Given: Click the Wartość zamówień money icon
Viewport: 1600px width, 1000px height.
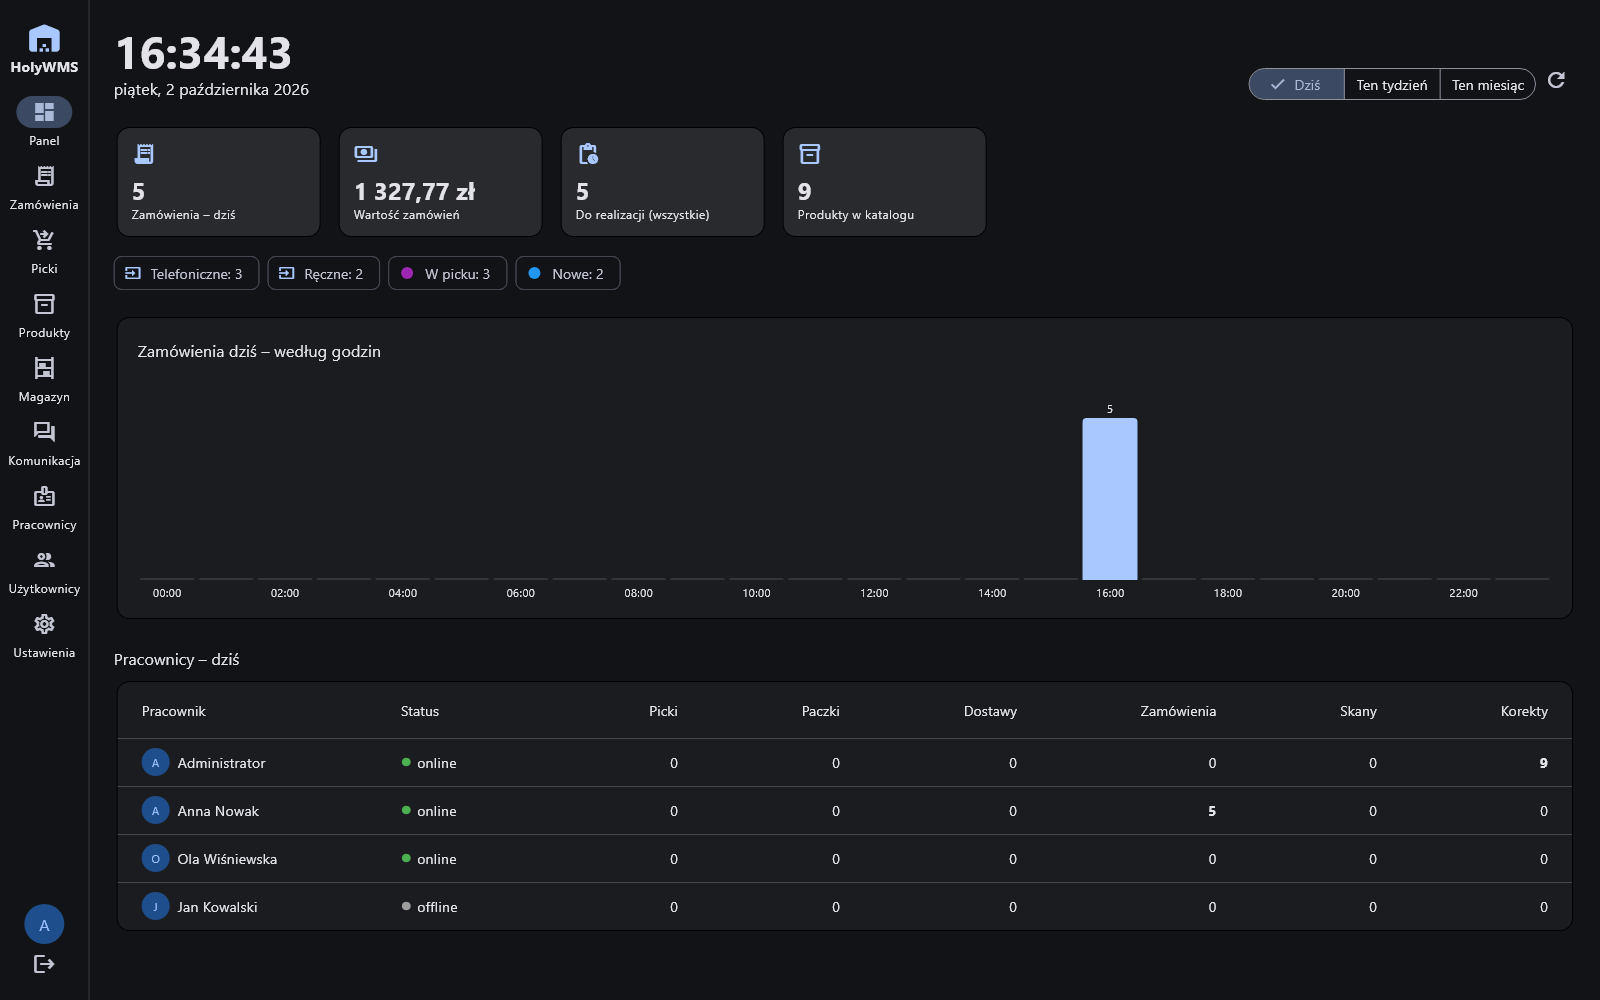Looking at the screenshot, I should pyautogui.click(x=366, y=154).
